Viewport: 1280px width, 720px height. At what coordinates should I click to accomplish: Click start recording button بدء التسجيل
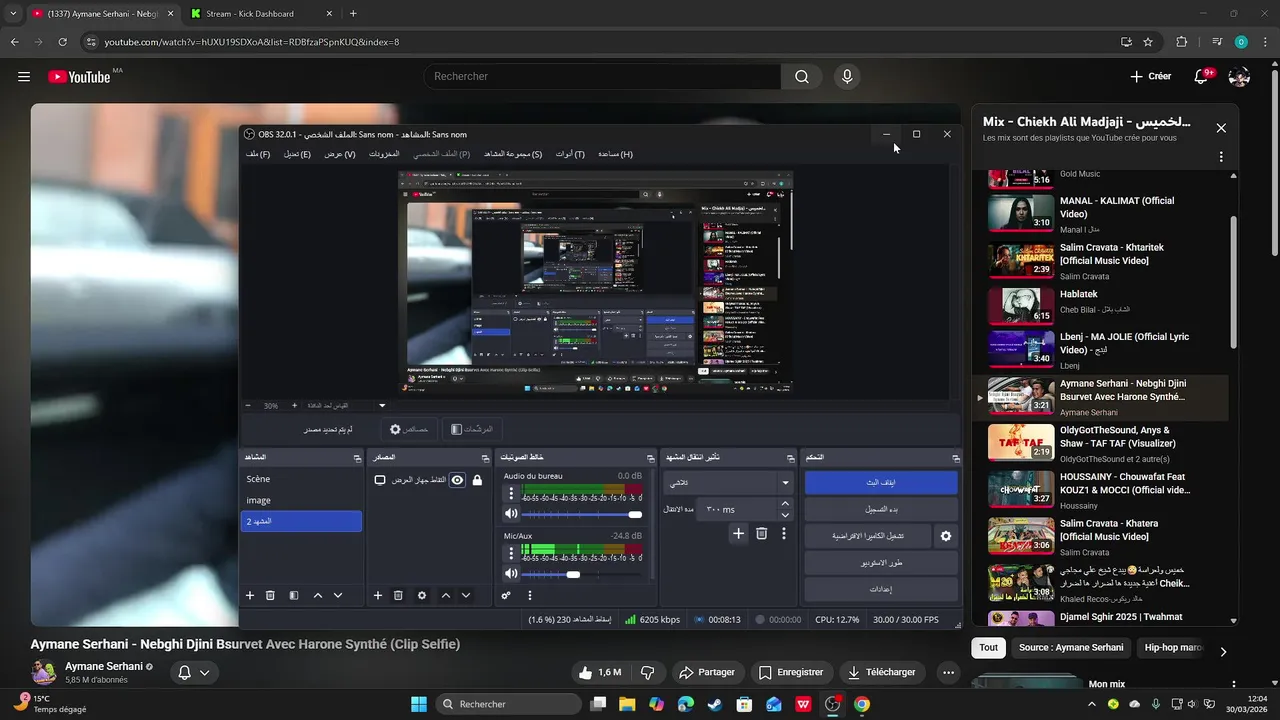pyautogui.click(x=881, y=509)
